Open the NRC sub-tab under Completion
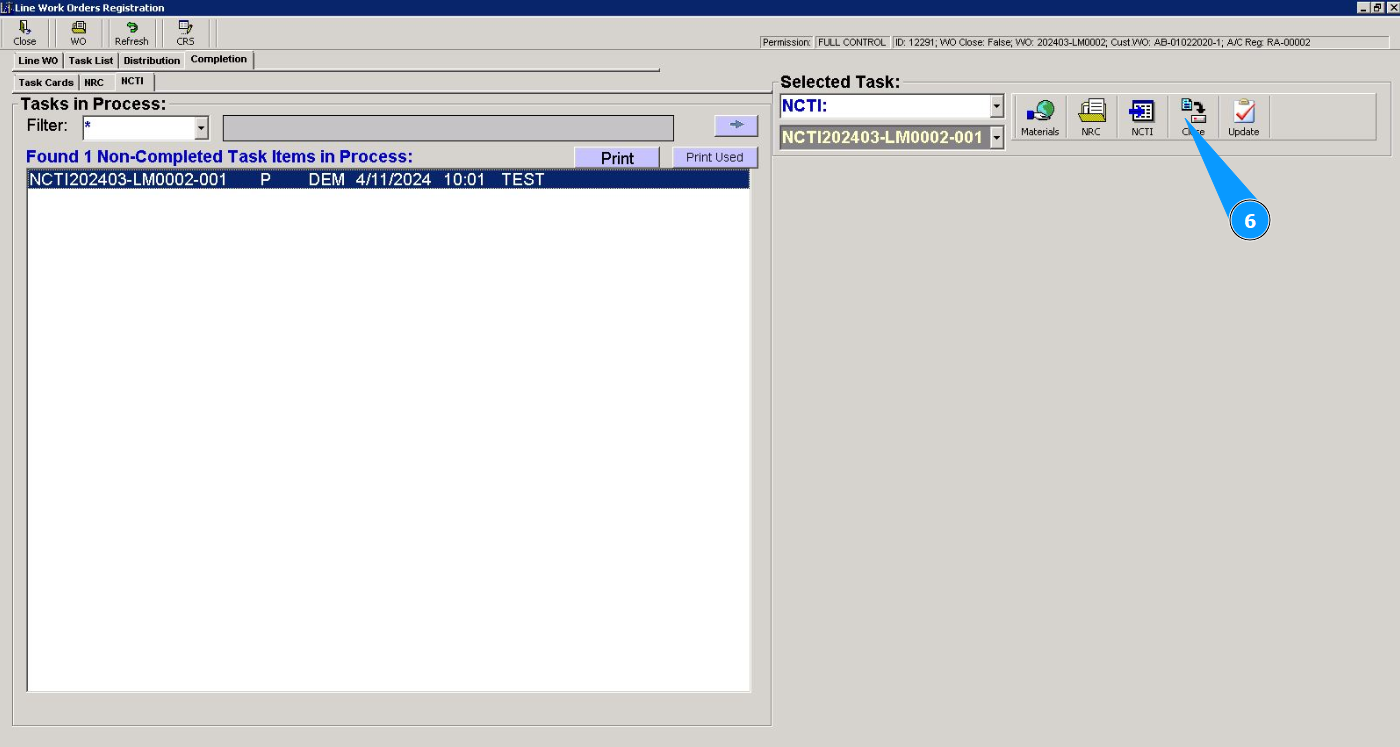This screenshot has height=747, width=1400. pyautogui.click(x=94, y=83)
